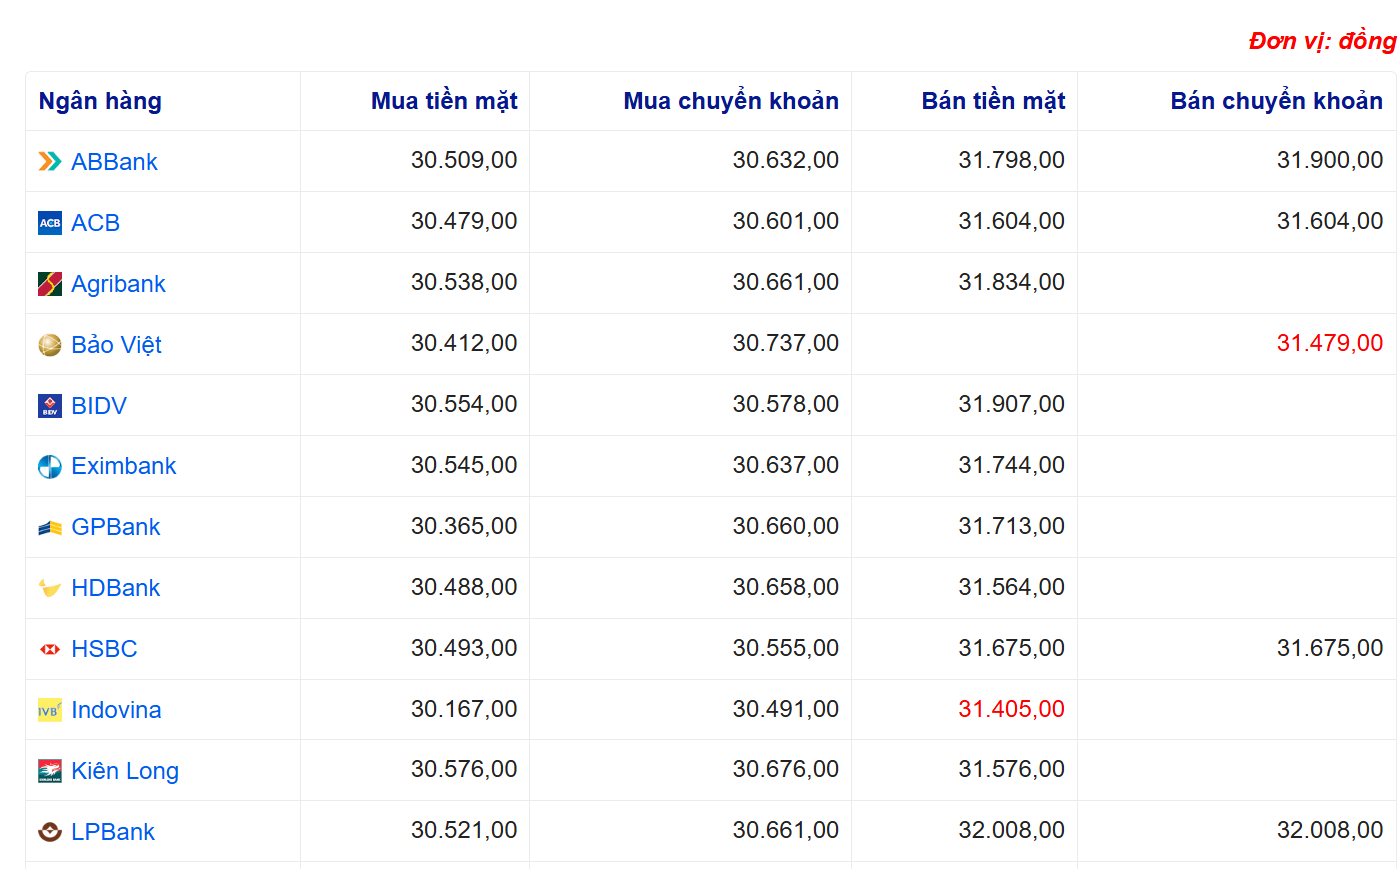Open the Eximbank link
This screenshot has height=869, width=1399.
124,466
